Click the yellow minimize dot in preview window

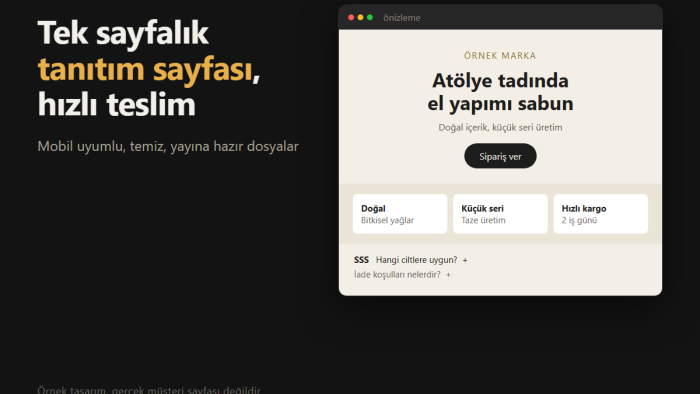pos(360,17)
